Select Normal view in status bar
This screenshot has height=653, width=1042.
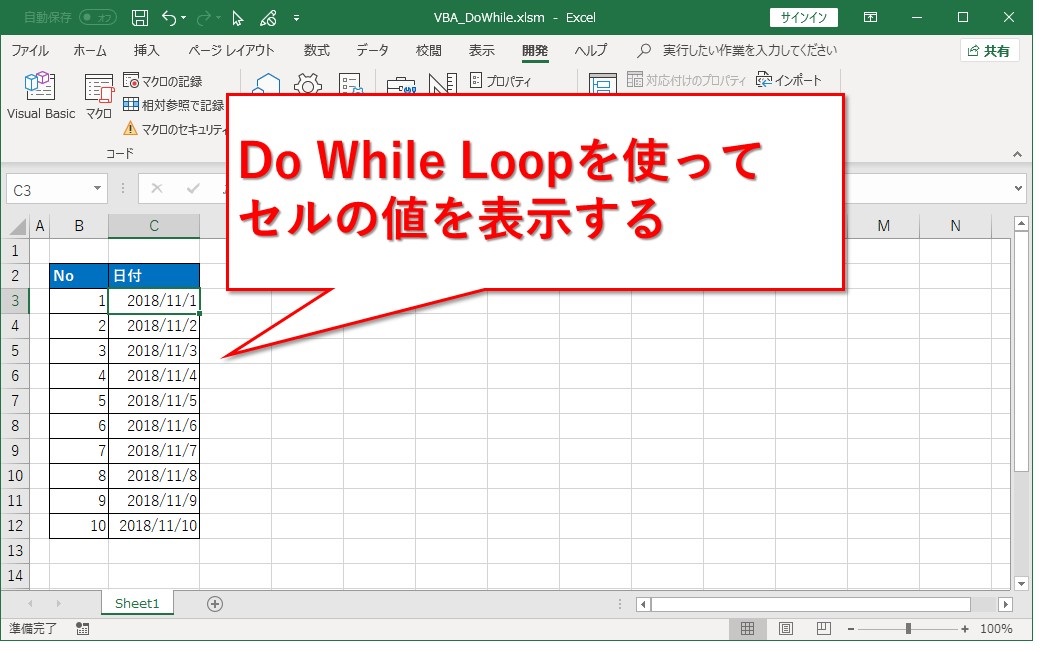[x=746, y=629]
